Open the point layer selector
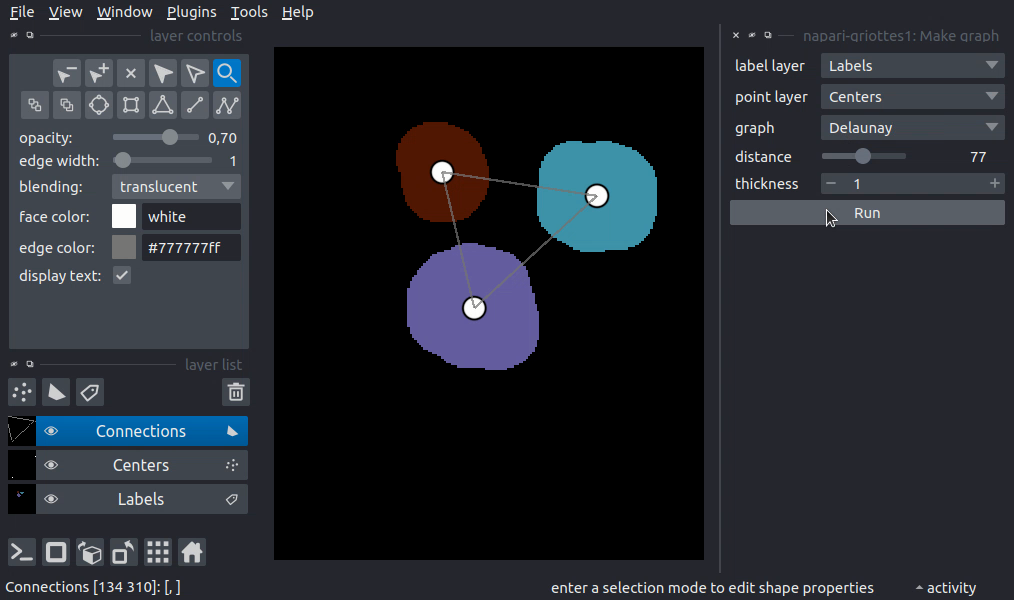 (x=911, y=96)
